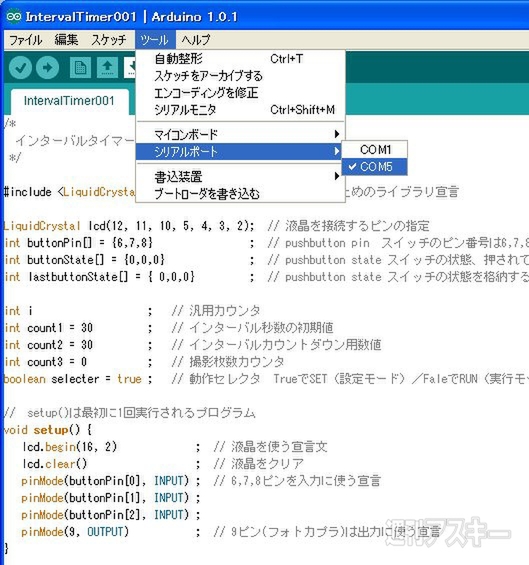Screen dimensions: 529x565
Task: Click the 'int i' declaration line
Action: (19, 311)
